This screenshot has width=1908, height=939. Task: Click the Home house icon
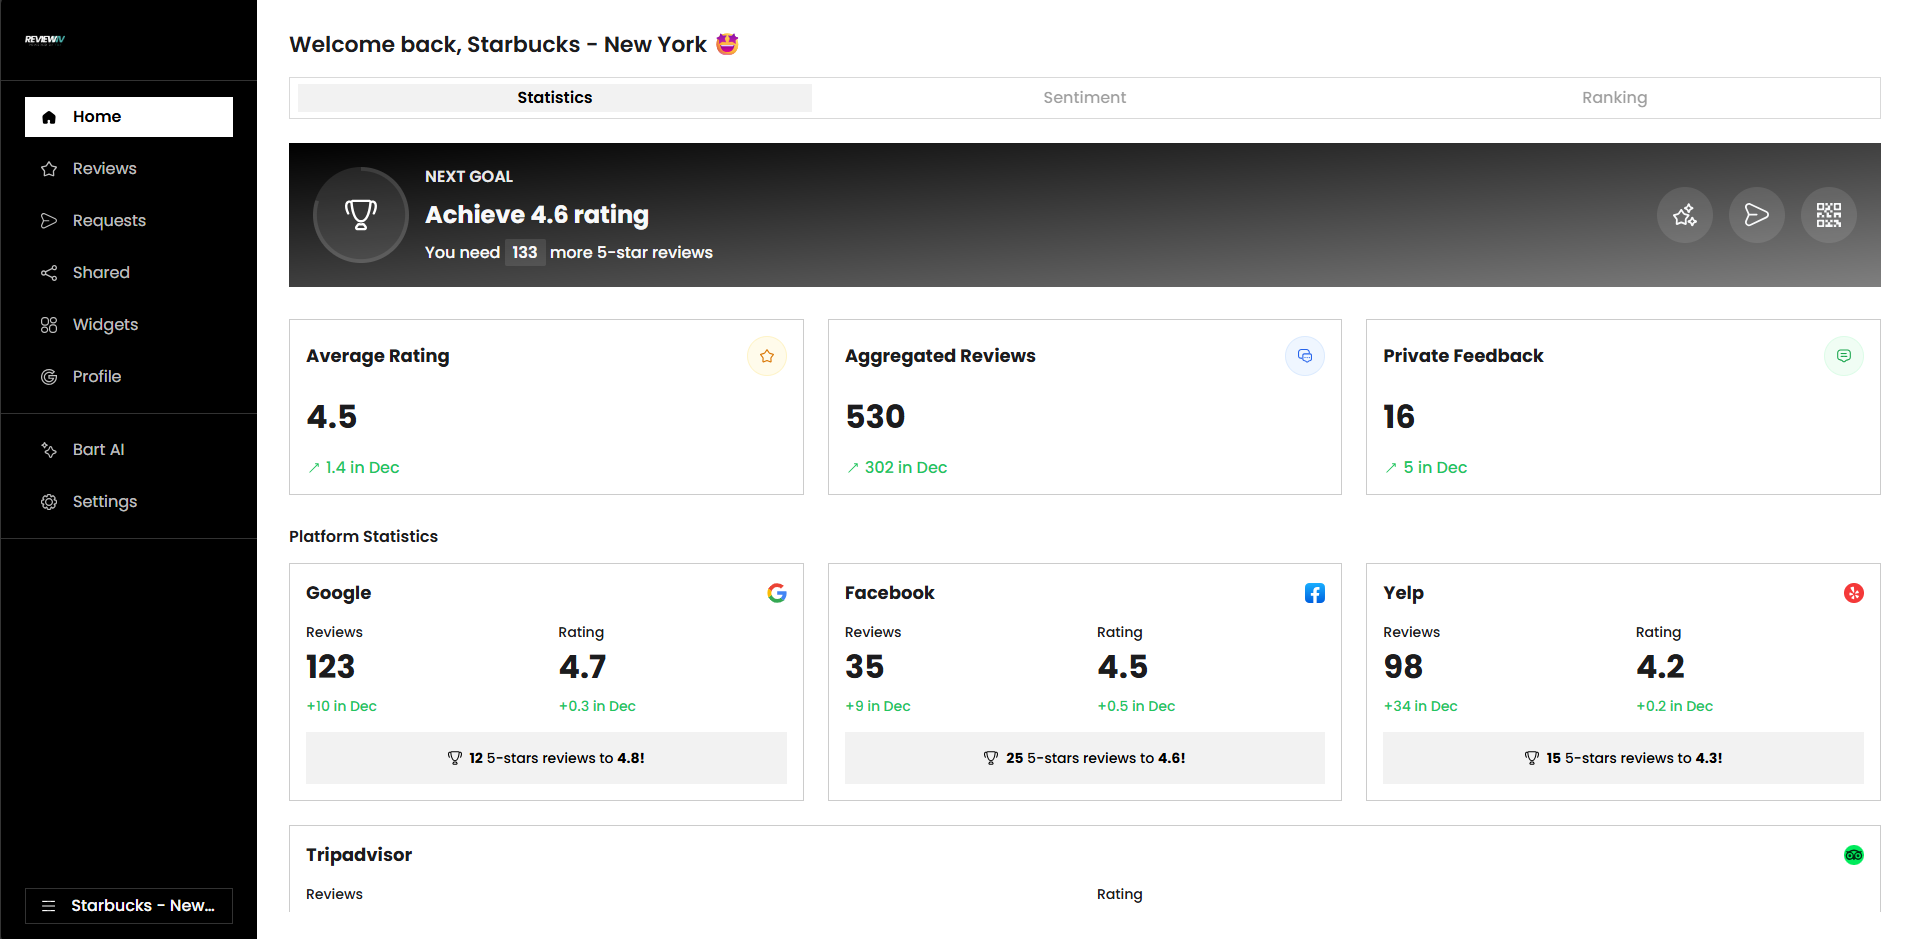coord(49,117)
